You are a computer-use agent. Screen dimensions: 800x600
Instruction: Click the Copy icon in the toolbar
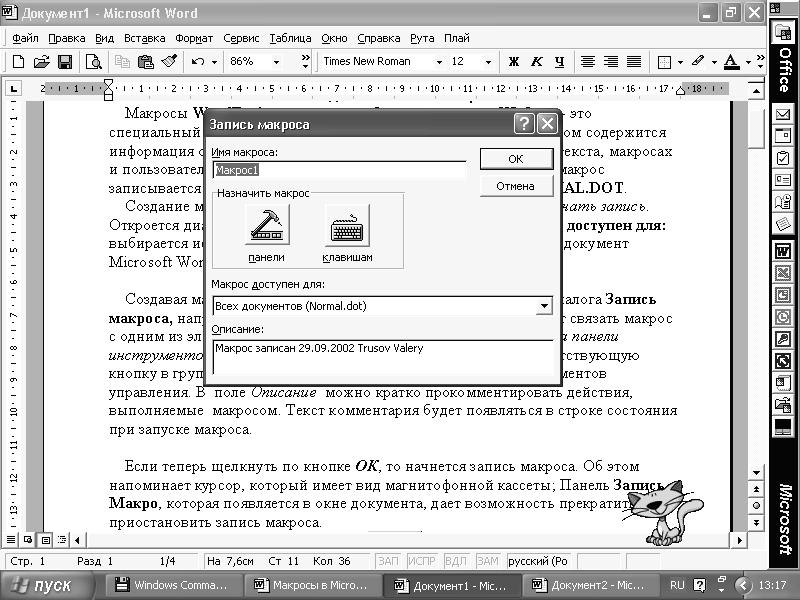122,62
